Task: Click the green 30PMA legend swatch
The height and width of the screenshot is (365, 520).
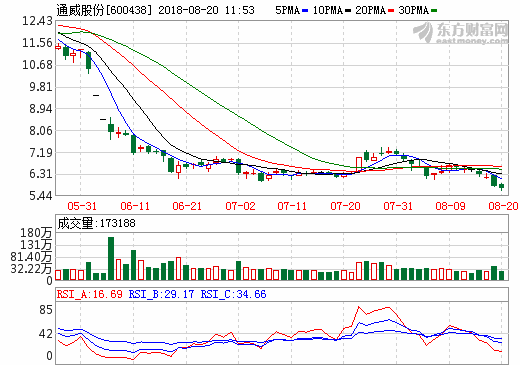Action: [x=434, y=11]
